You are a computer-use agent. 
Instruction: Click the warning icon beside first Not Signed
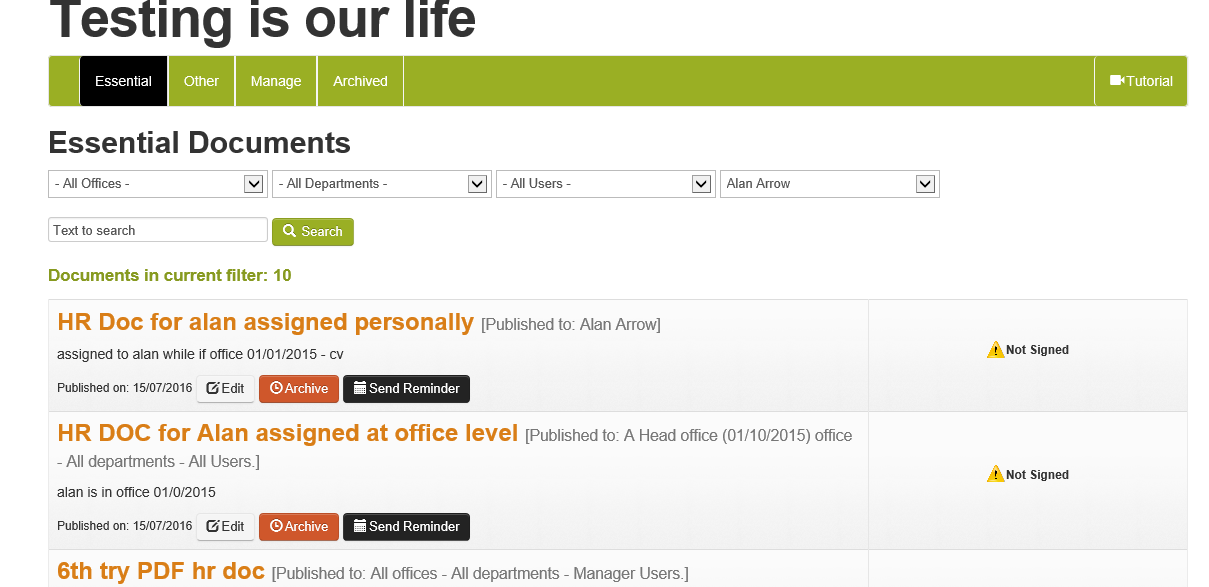point(995,350)
